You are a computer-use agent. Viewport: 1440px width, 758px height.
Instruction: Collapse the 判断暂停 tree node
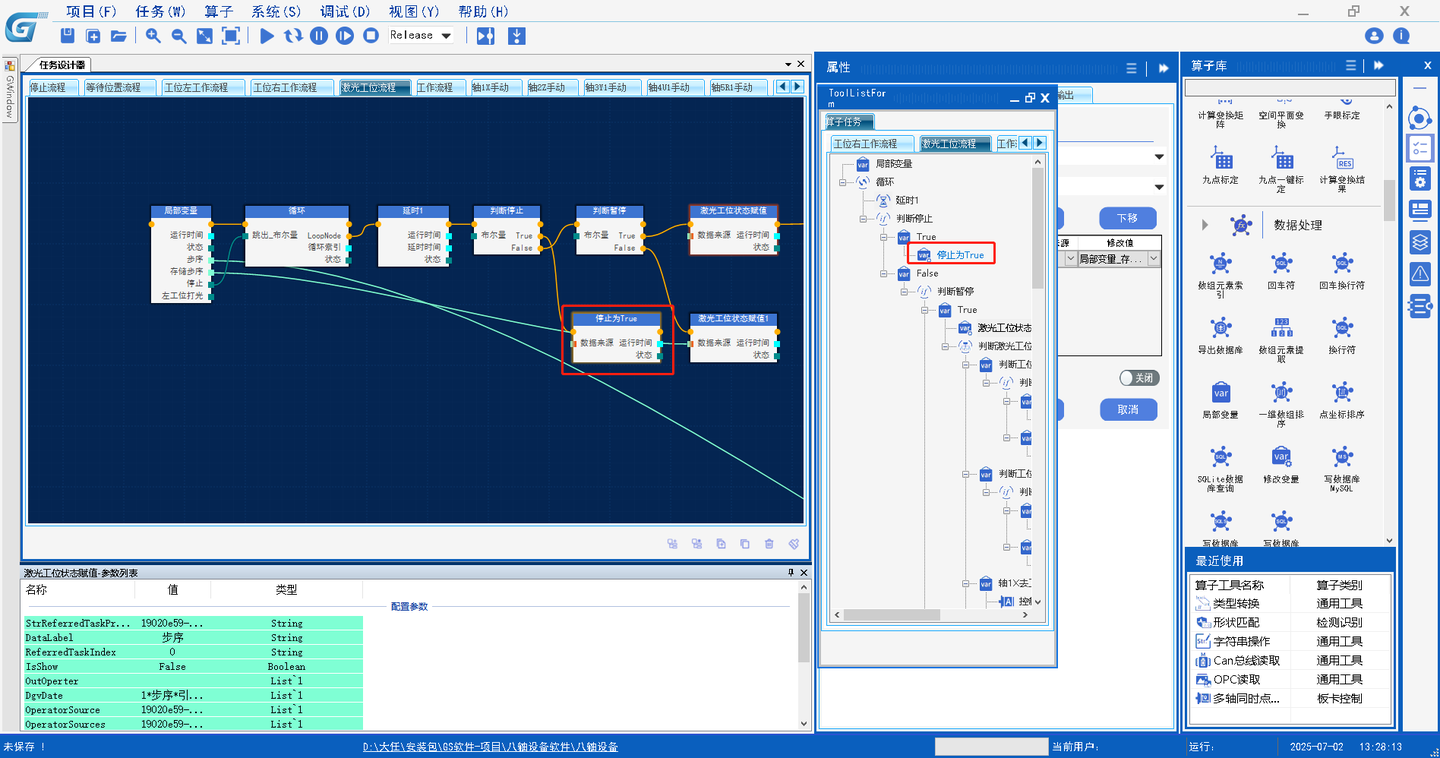(x=903, y=291)
